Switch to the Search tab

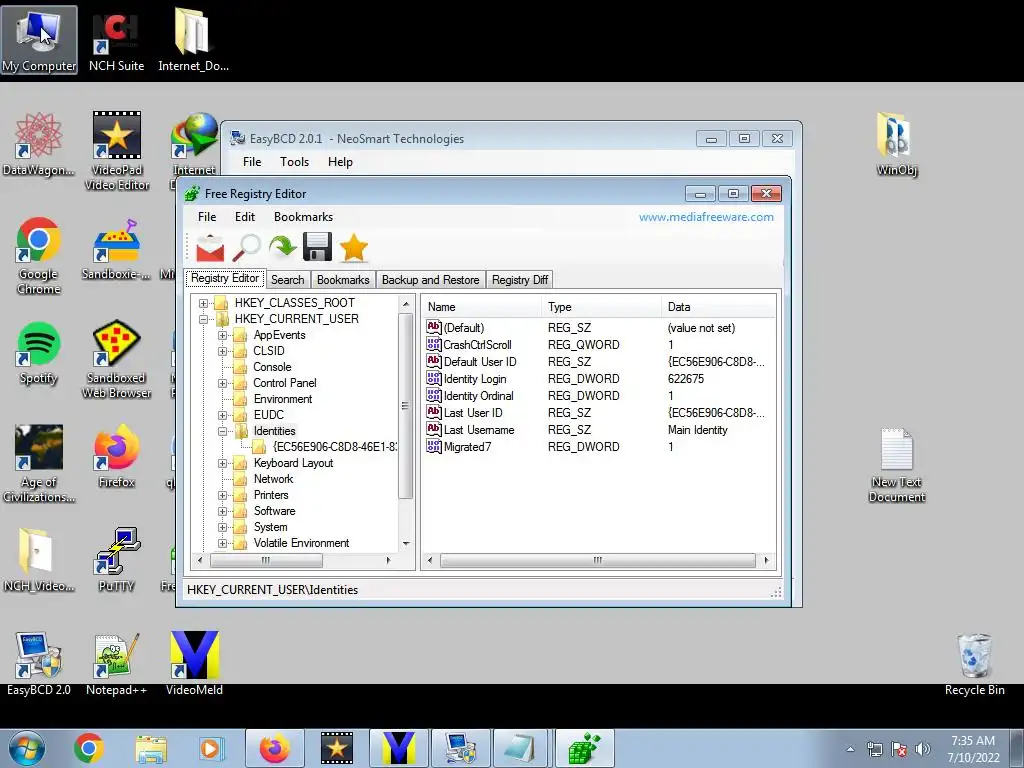click(287, 280)
